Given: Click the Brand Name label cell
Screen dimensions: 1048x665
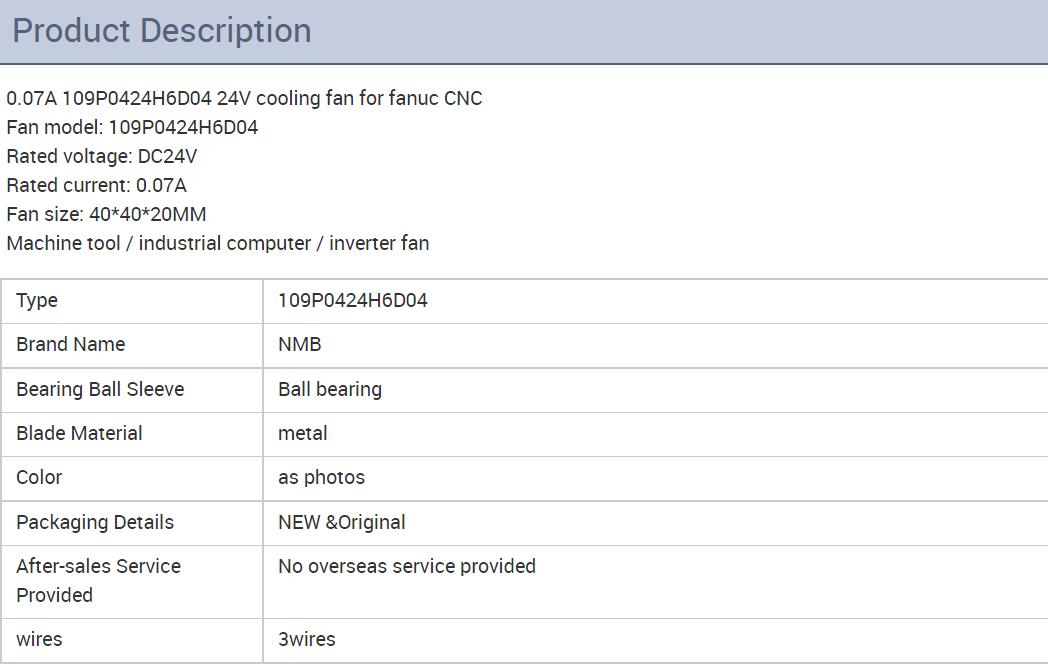Looking at the screenshot, I should coord(70,344).
